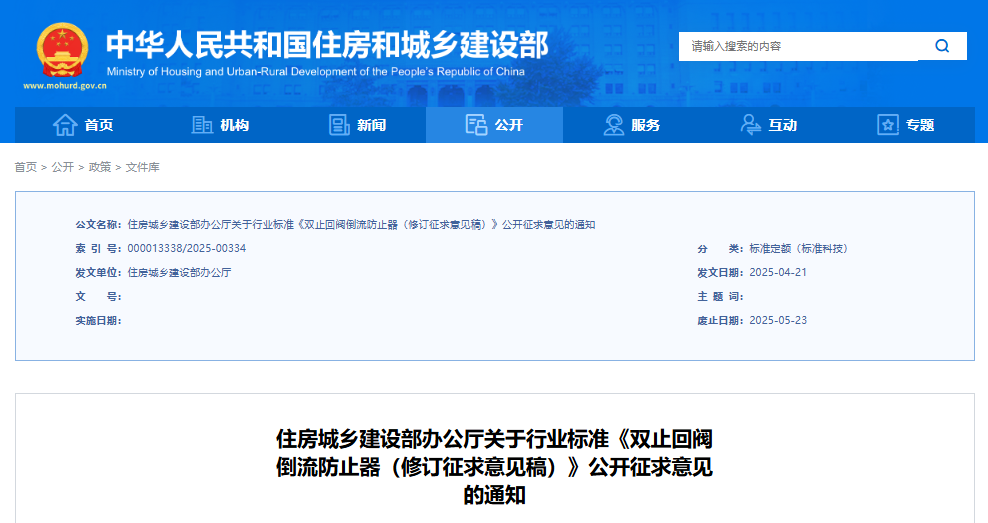Open the 首页 navigation tab
The width and height of the screenshot is (988, 523).
click(84, 125)
